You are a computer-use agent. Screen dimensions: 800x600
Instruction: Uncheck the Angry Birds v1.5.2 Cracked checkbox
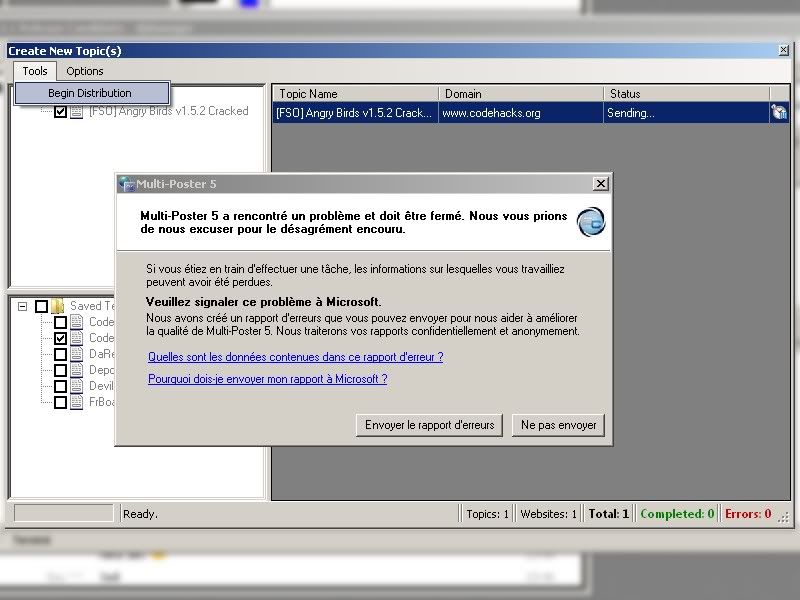[x=60, y=111]
